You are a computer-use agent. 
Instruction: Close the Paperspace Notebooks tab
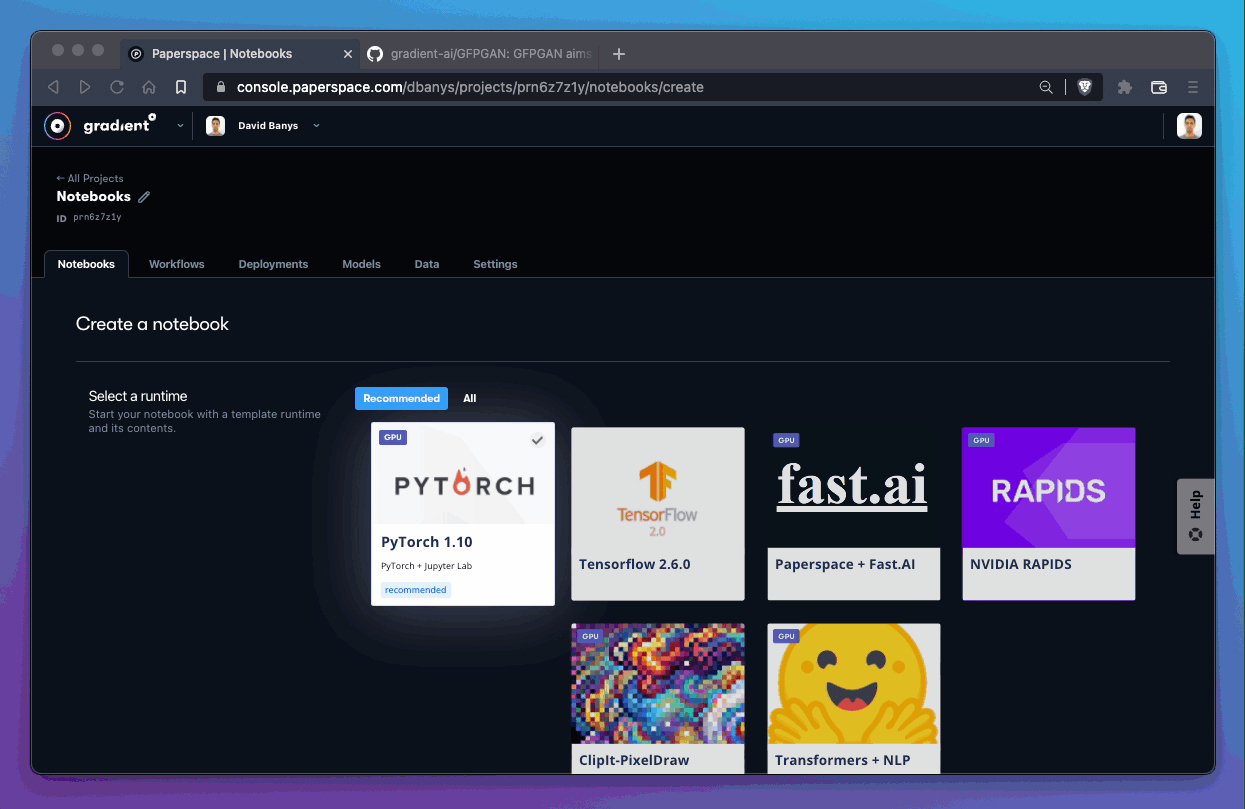pyautogui.click(x=348, y=54)
